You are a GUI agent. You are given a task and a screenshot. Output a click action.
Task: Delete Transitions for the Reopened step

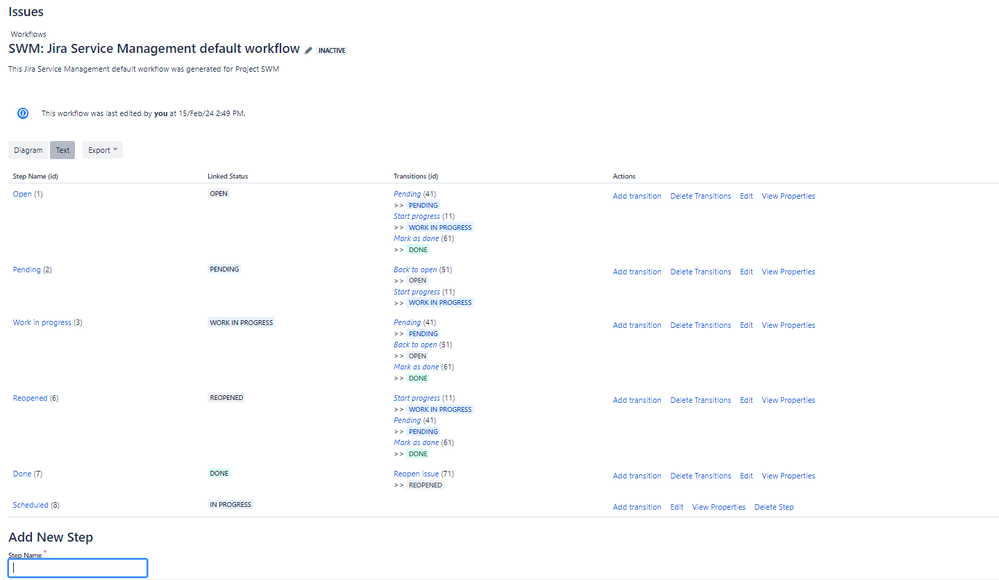(x=701, y=400)
